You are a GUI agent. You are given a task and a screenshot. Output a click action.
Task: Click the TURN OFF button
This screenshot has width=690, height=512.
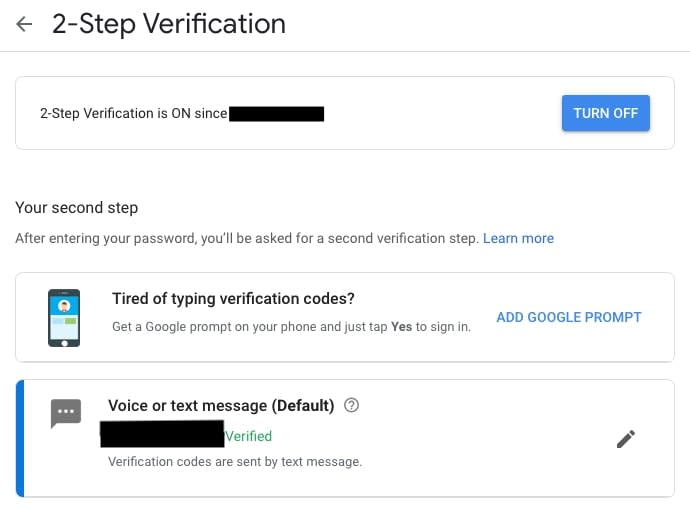pyautogui.click(x=605, y=113)
